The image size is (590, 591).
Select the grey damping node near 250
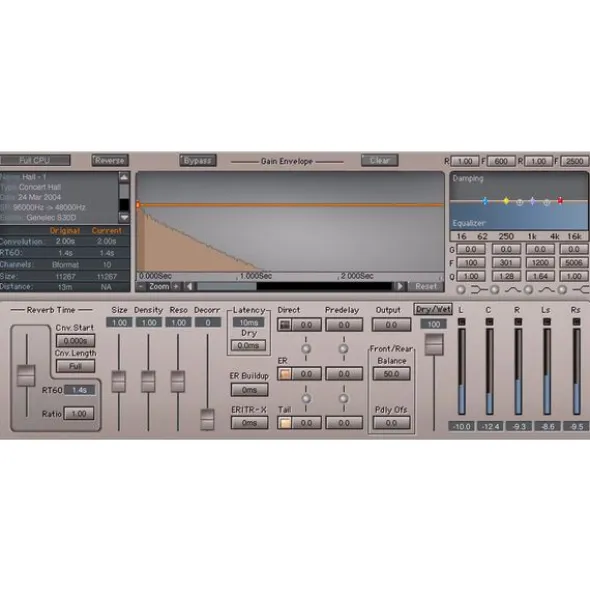(520, 202)
